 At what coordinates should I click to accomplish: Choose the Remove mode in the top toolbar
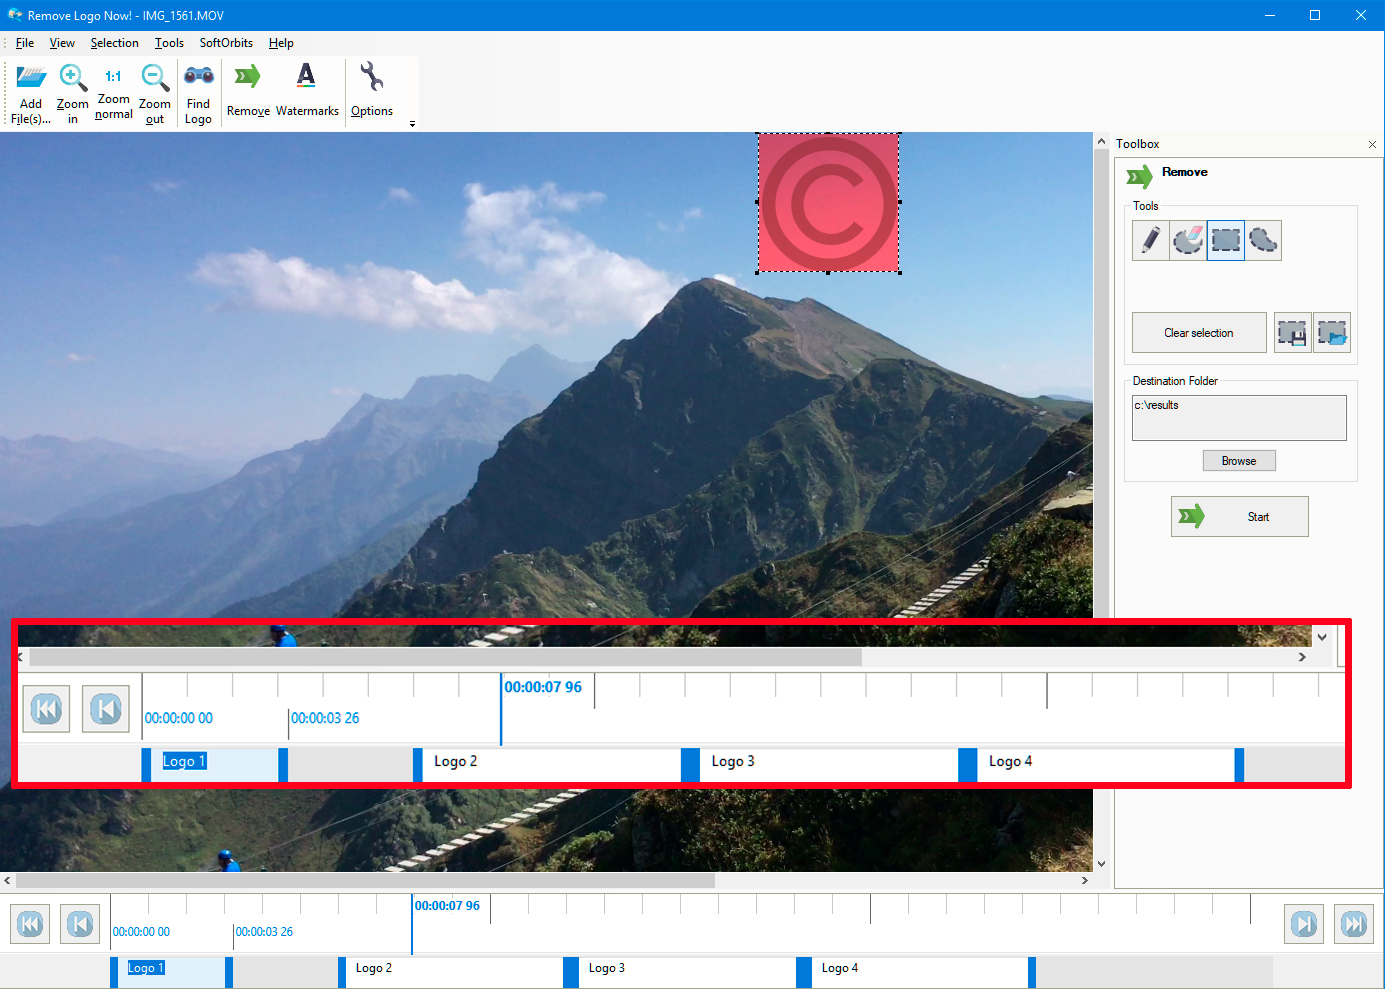[248, 90]
